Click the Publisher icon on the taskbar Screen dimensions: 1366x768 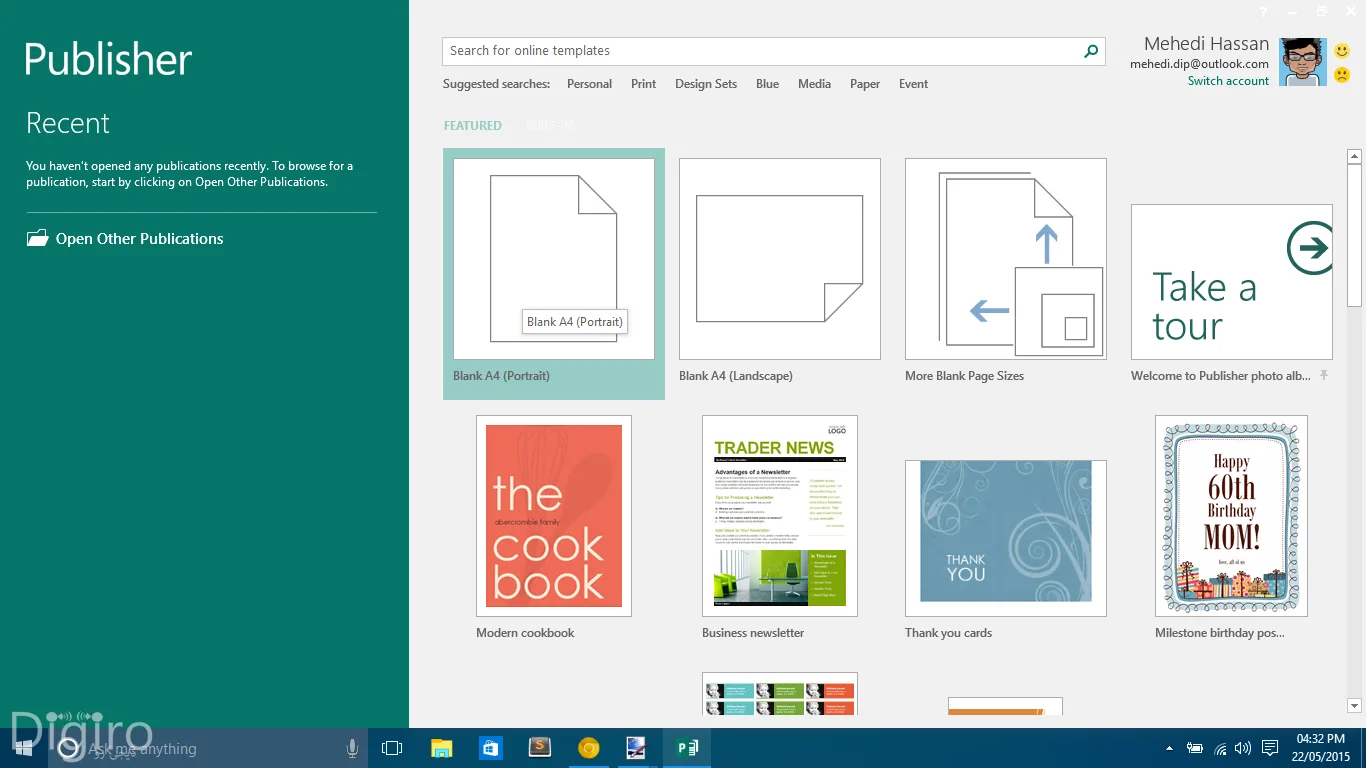tap(687, 748)
